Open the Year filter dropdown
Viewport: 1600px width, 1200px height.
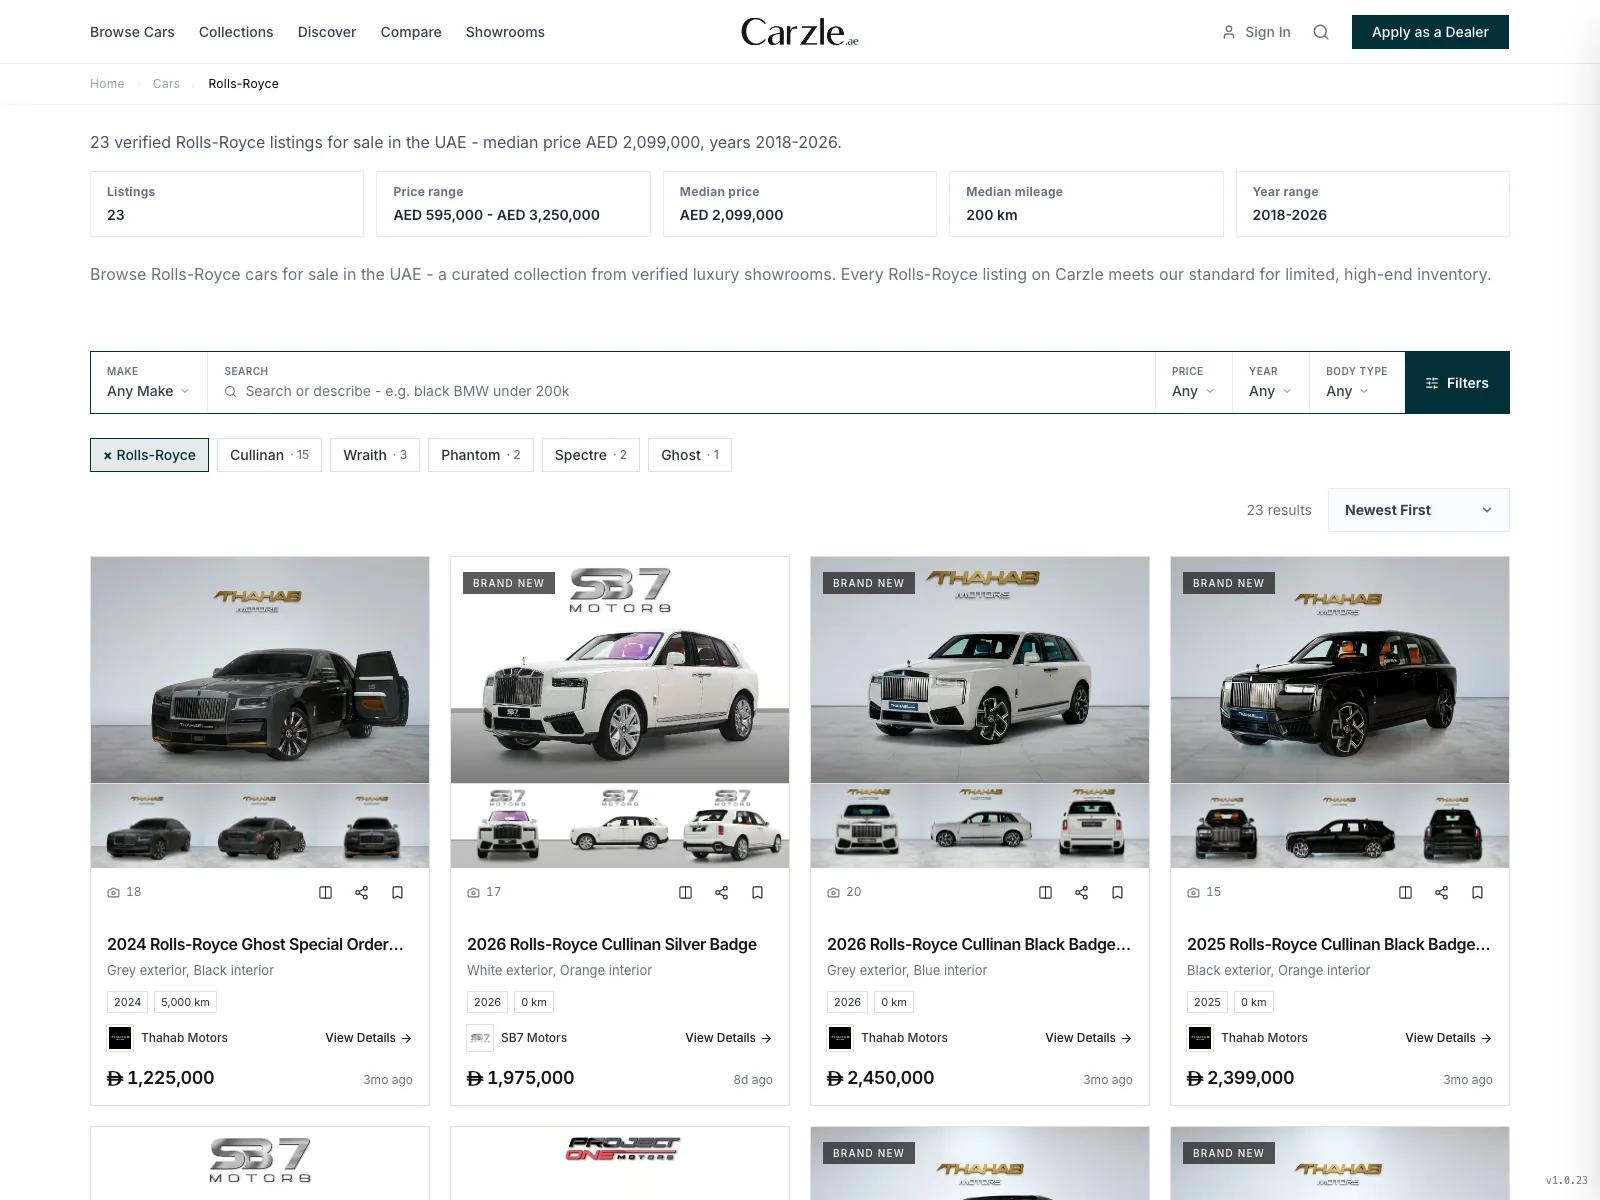pyautogui.click(x=1270, y=383)
